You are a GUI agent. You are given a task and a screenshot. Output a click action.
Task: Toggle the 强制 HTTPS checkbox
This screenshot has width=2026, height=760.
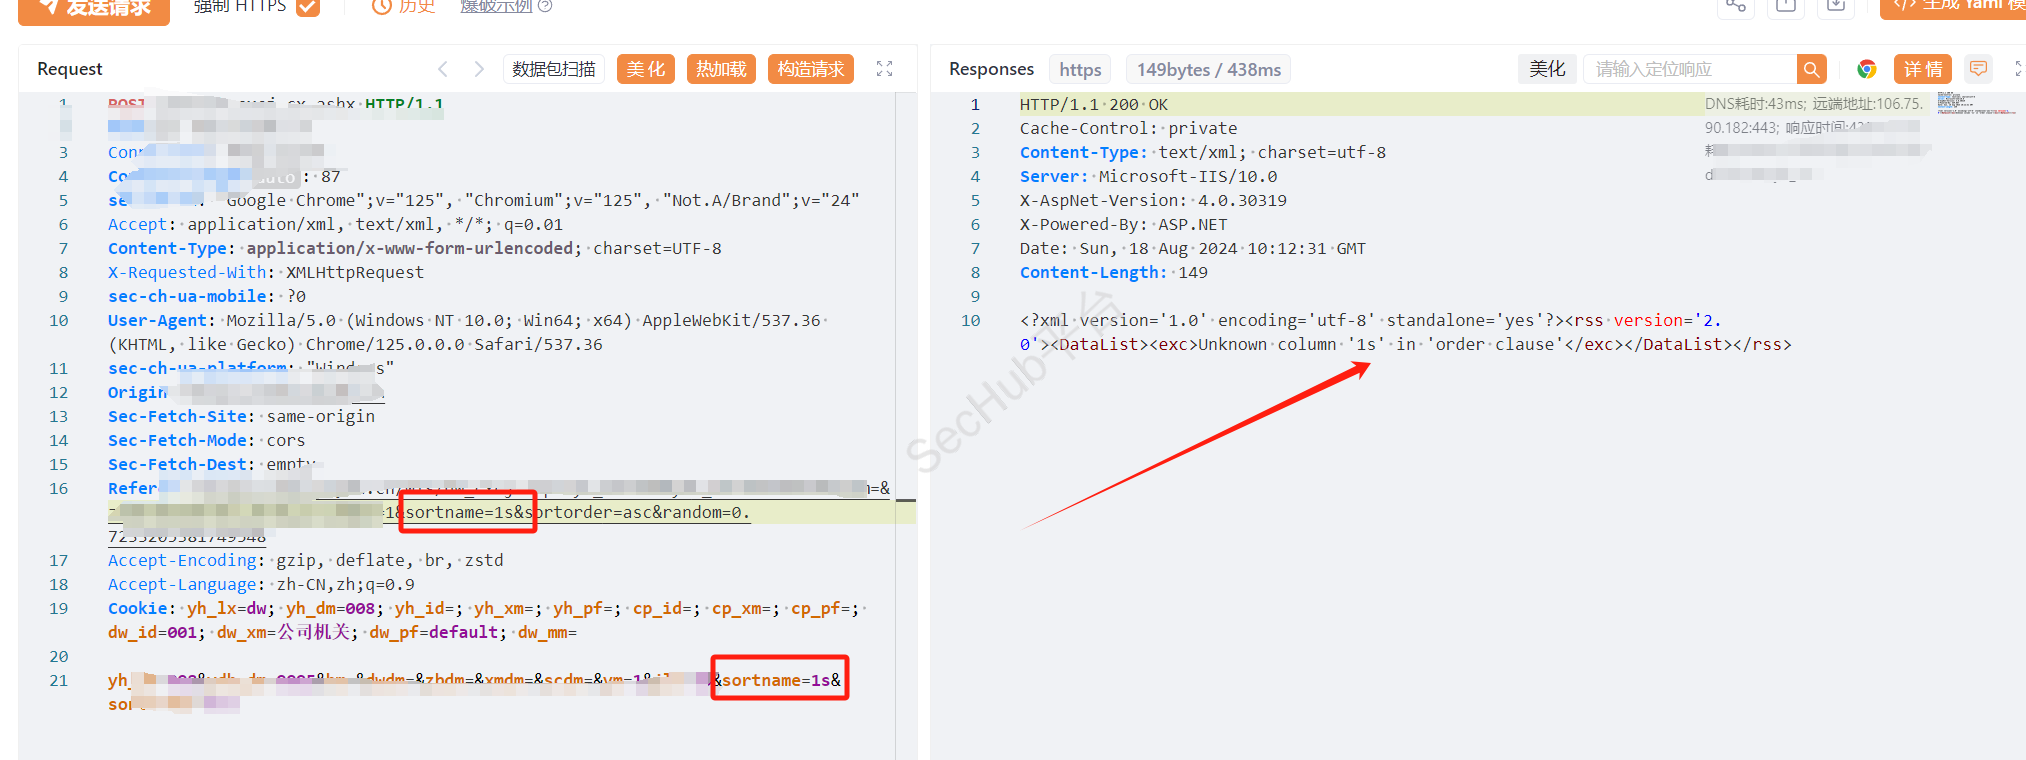308,8
